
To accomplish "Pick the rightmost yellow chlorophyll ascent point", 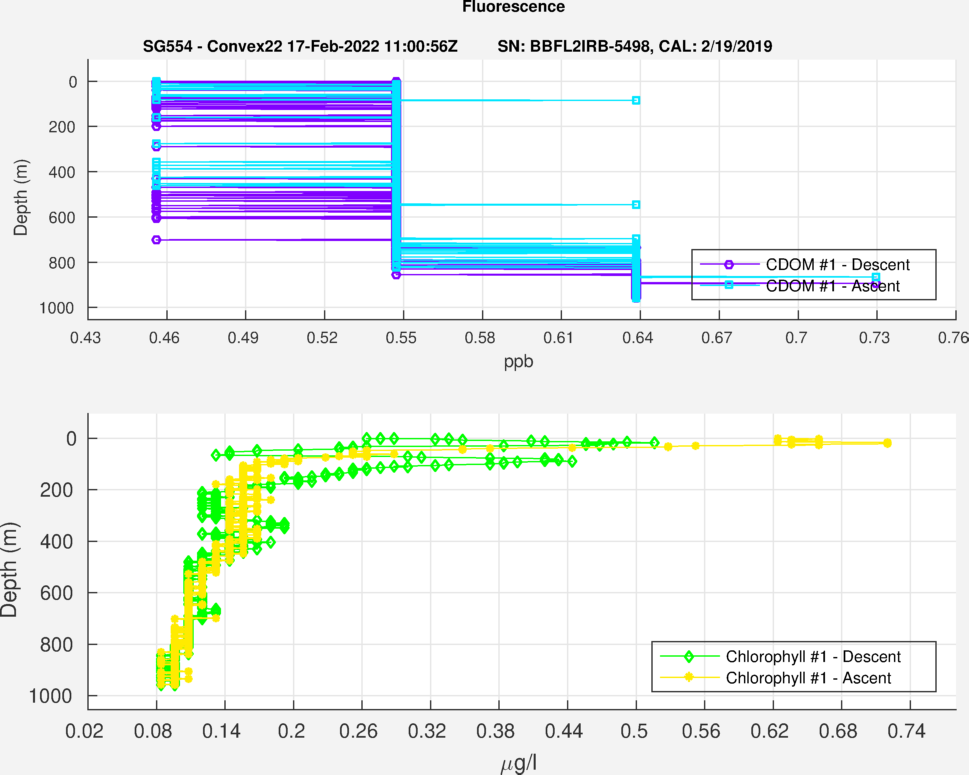I will pos(887,443).
